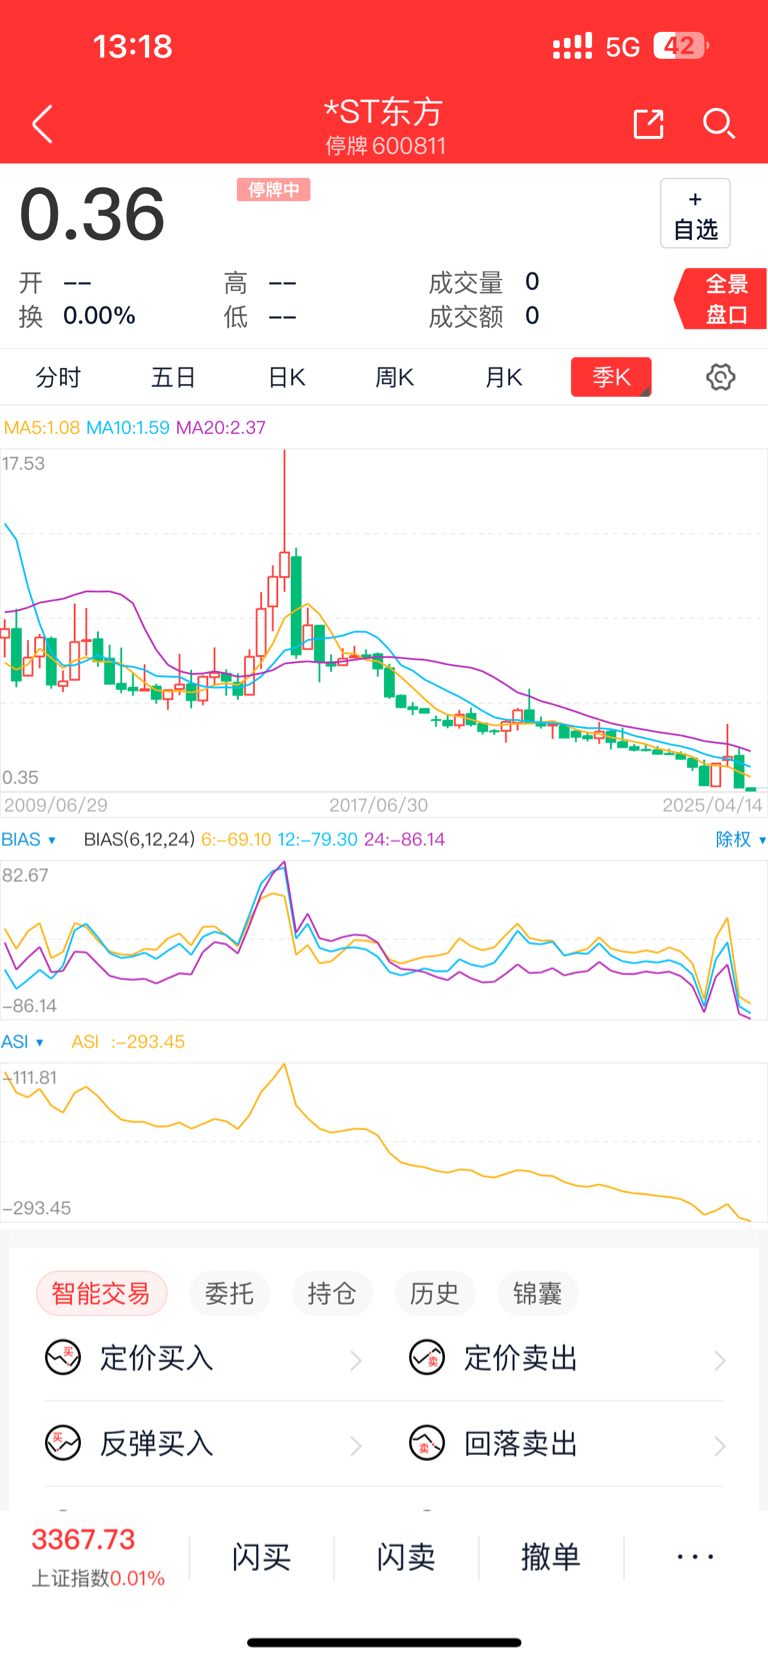This screenshot has width=768, height=1662.
Task: Tap the 回落卖出 circular icon
Action: (x=427, y=1443)
